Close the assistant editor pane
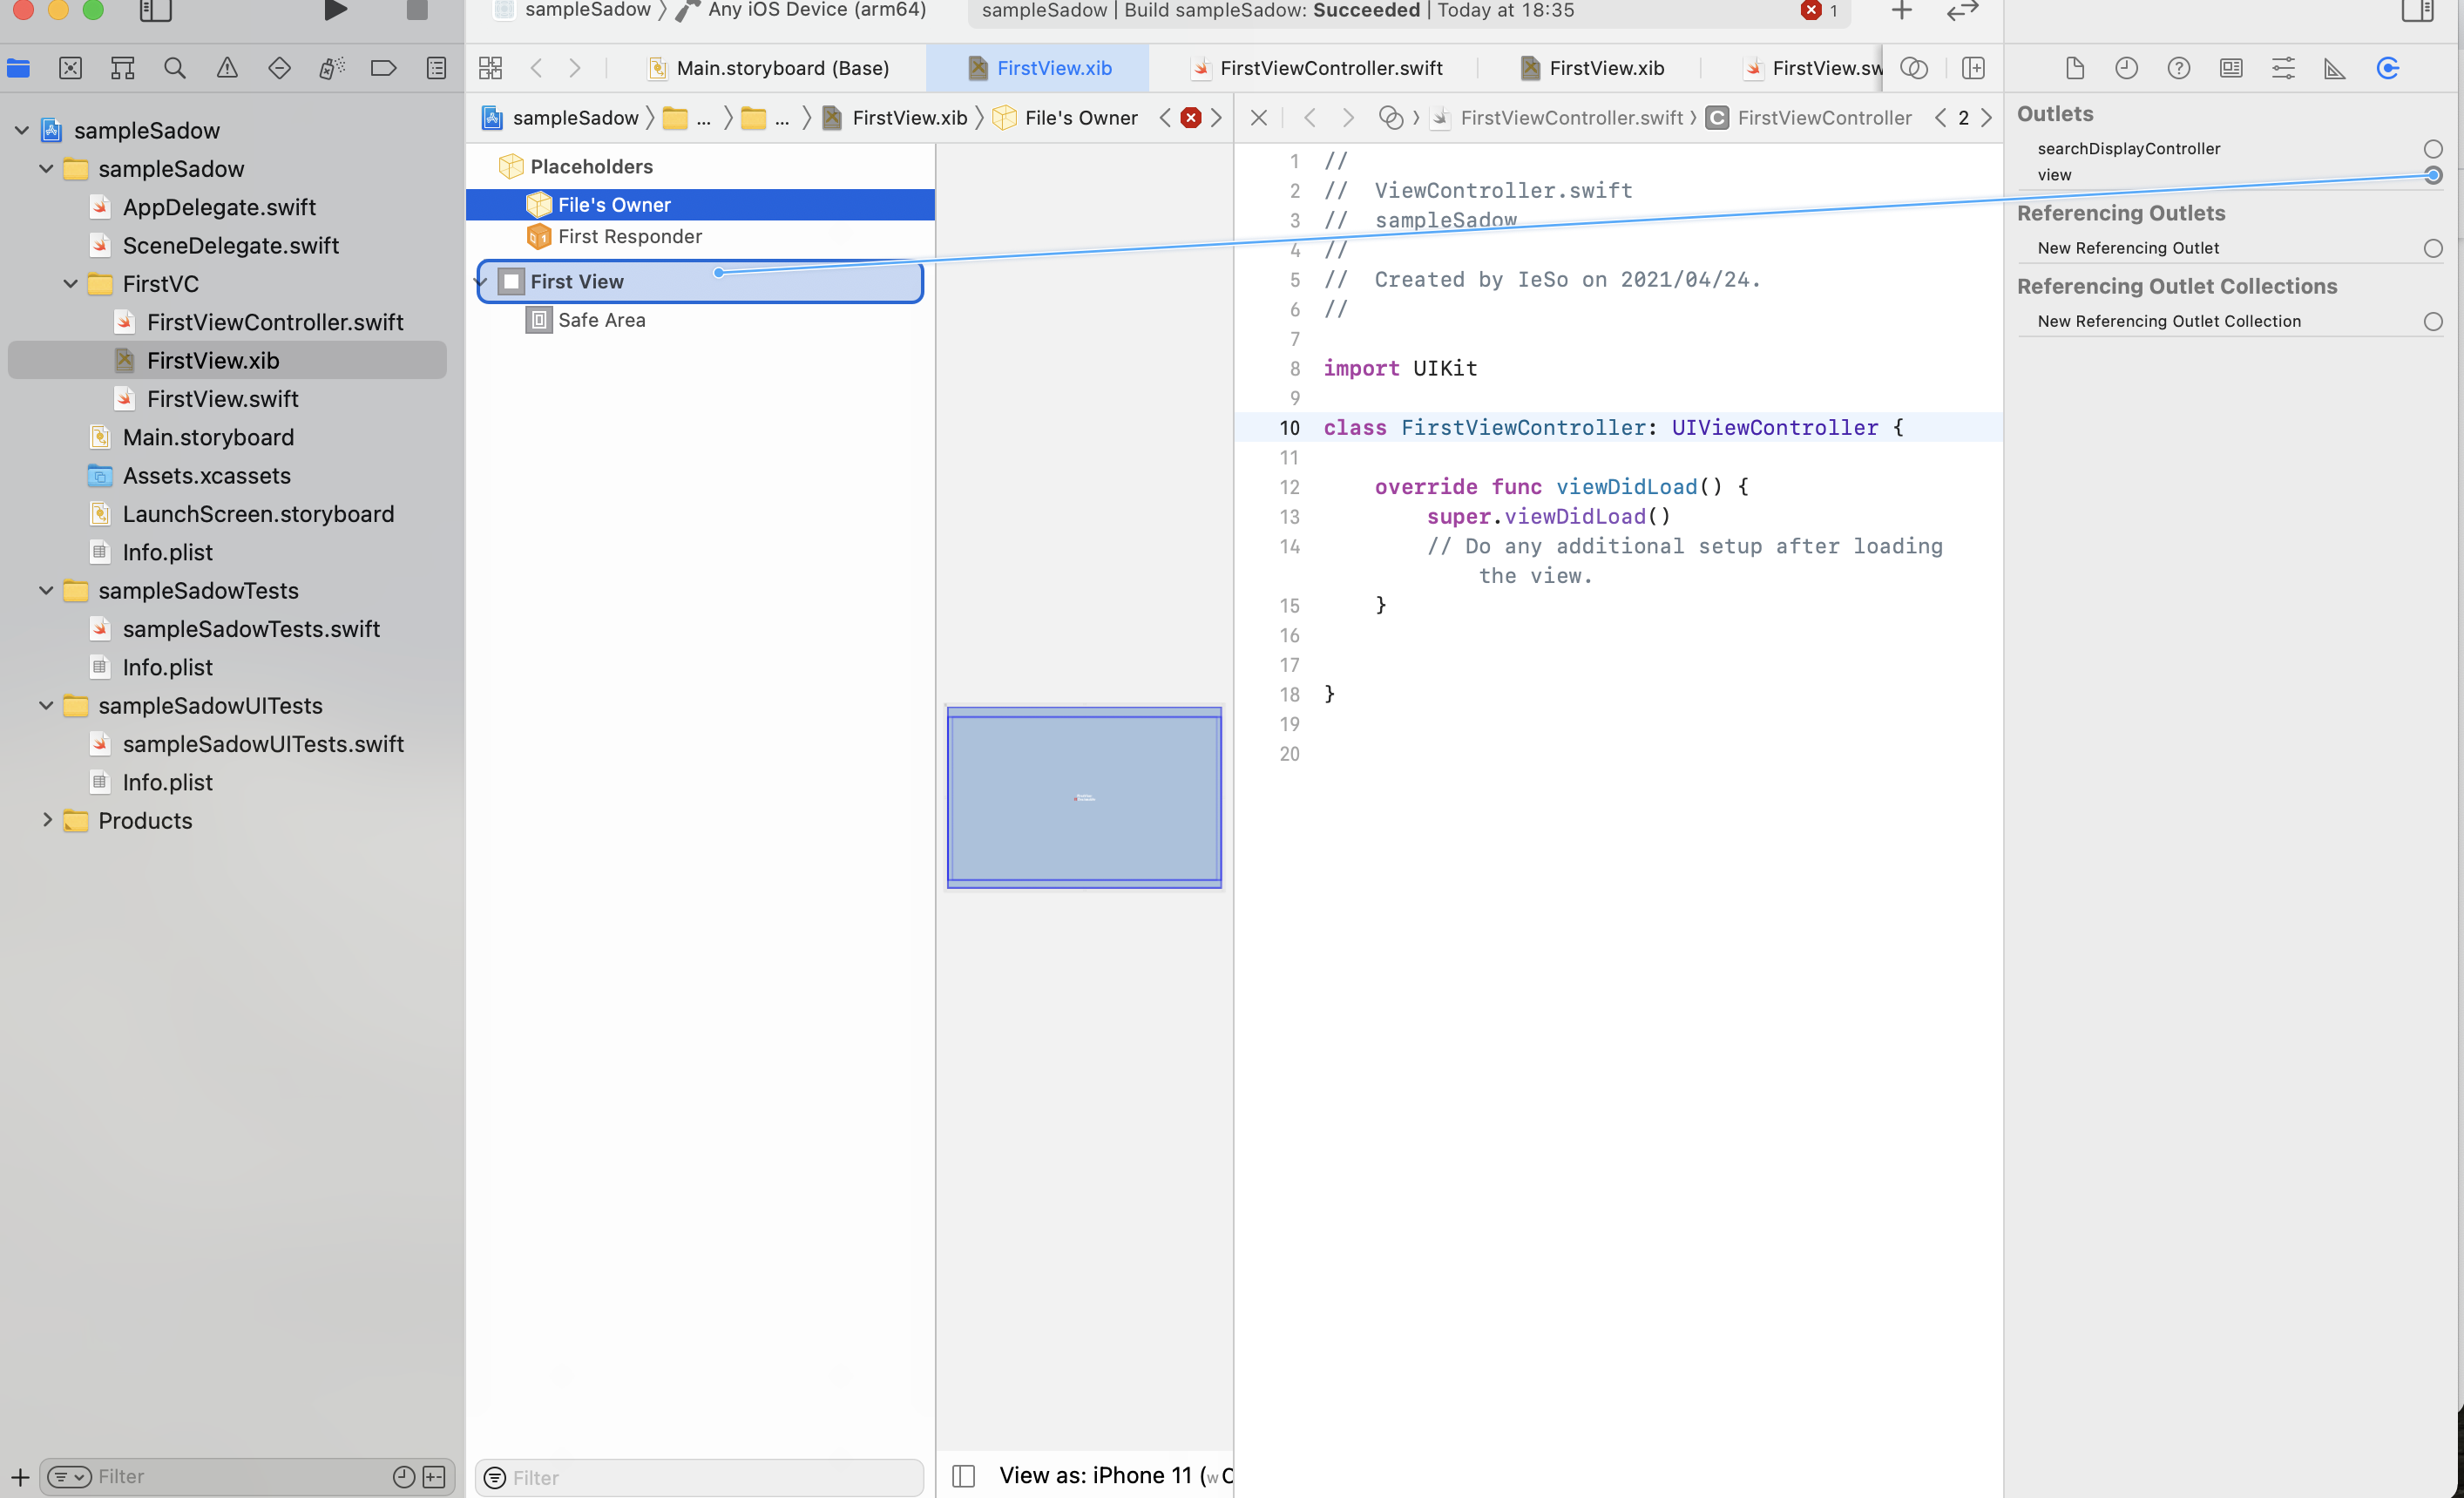The height and width of the screenshot is (1498, 2464). (1259, 118)
